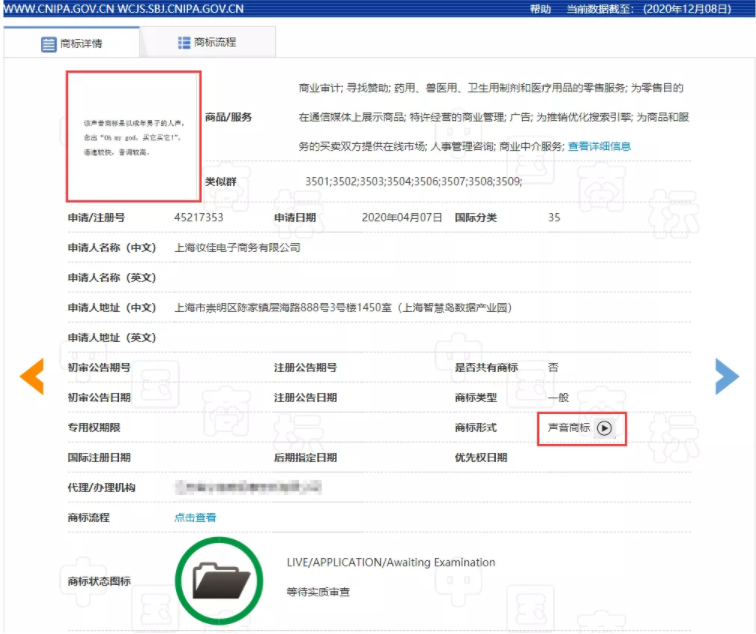Select the header data date 2020年12月08日
Image resolution: width=756 pixels, height=634 pixels.
coord(687,9)
